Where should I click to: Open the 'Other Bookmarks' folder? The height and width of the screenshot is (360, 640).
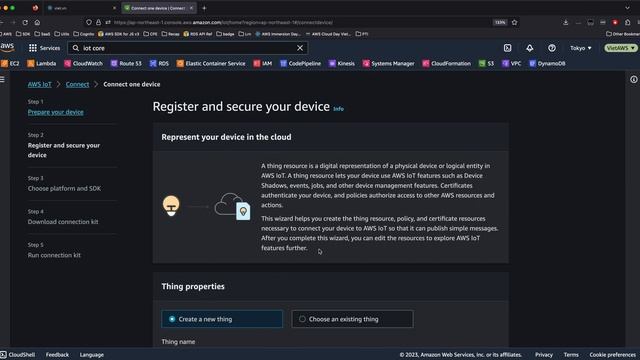coord(623,34)
